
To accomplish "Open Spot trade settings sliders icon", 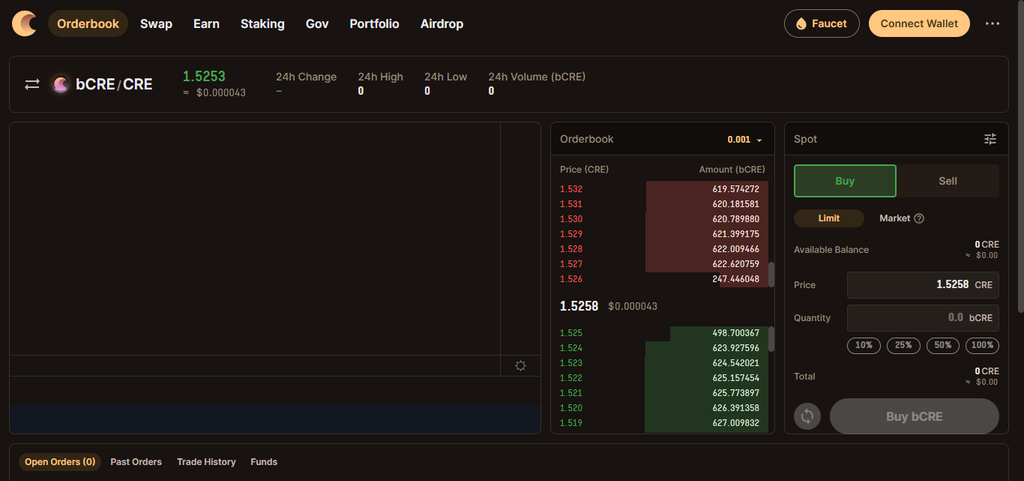I will [x=990, y=139].
